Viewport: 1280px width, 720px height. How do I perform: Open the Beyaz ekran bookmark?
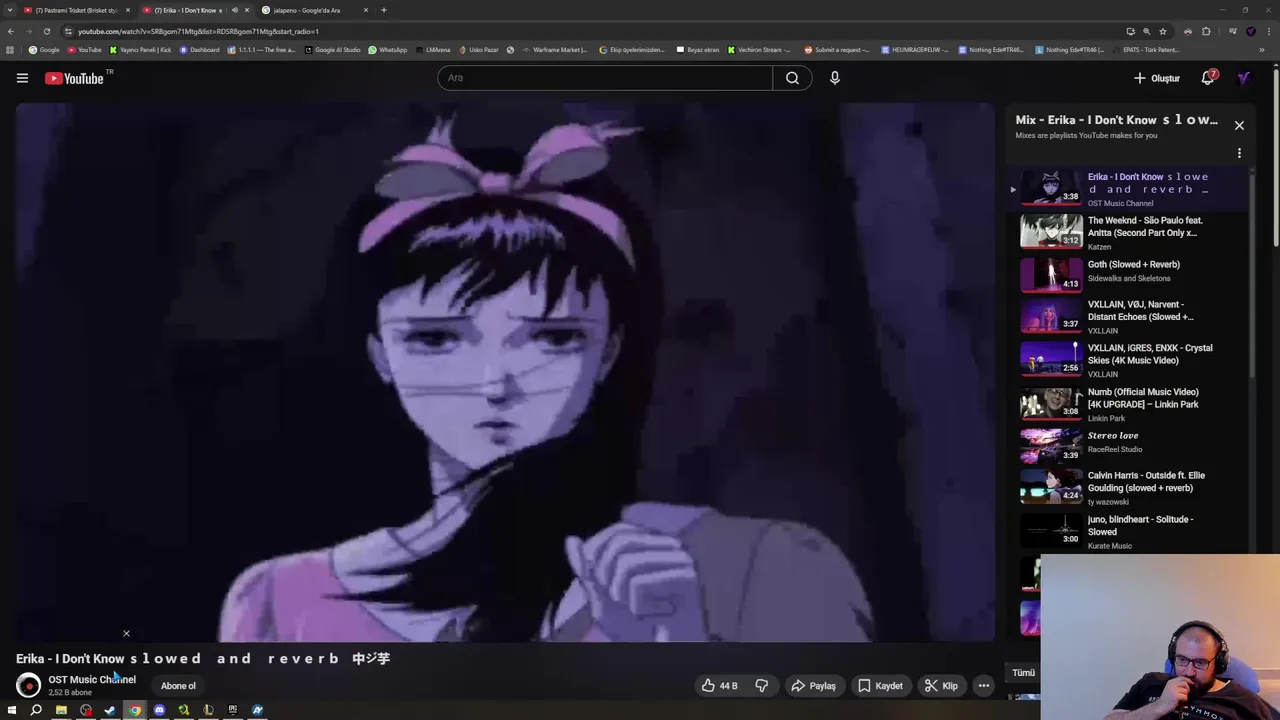click(698, 50)
